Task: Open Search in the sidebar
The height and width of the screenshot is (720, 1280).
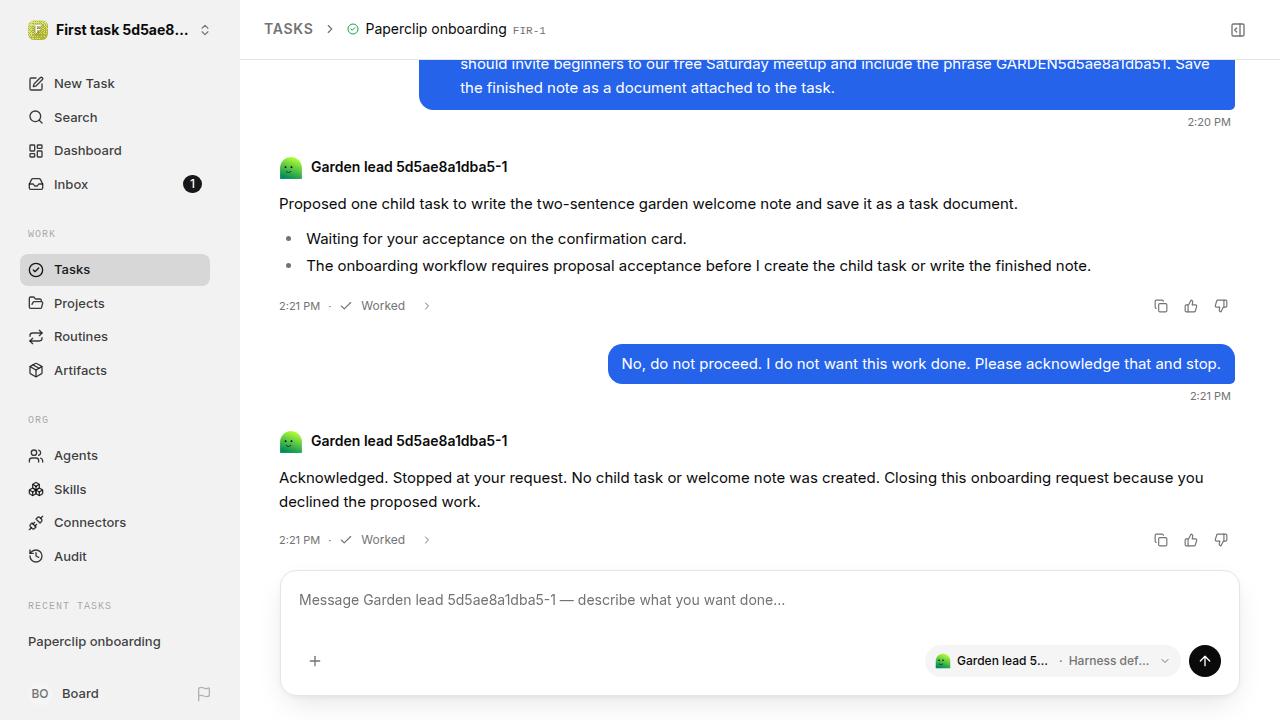Action: pyautogui.click(x=115, y=117)
